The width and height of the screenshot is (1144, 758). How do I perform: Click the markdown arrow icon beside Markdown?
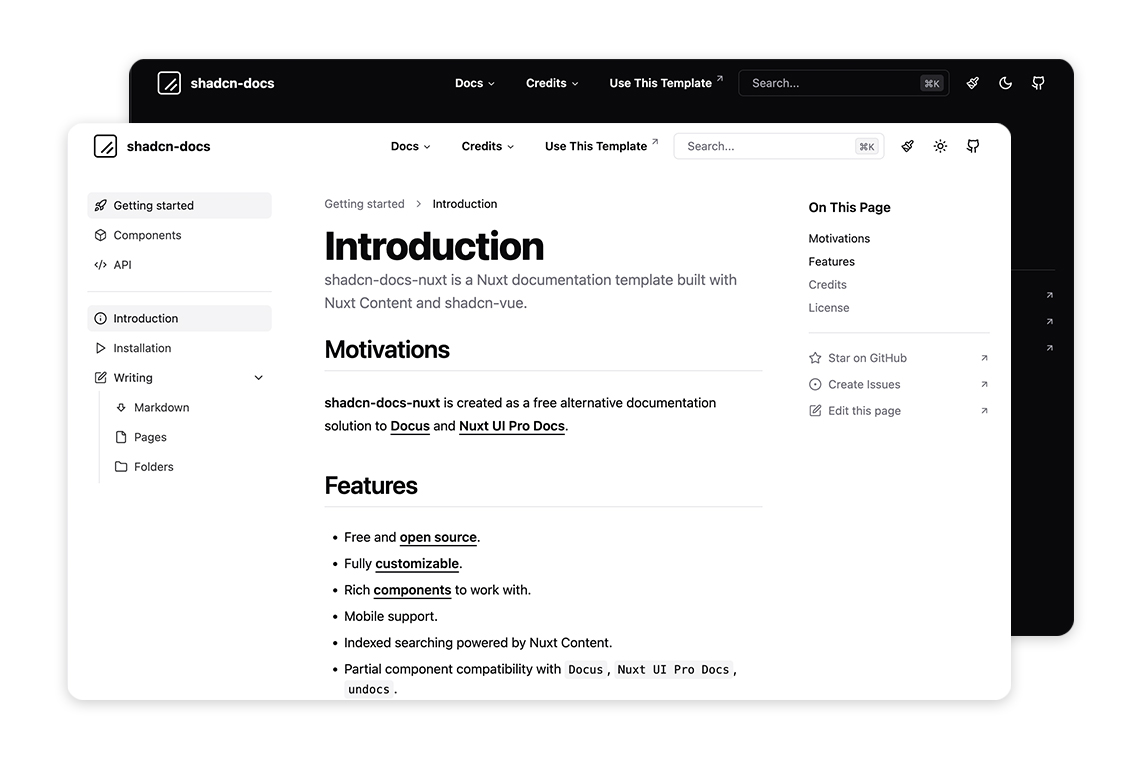click(x=121, y=407)
